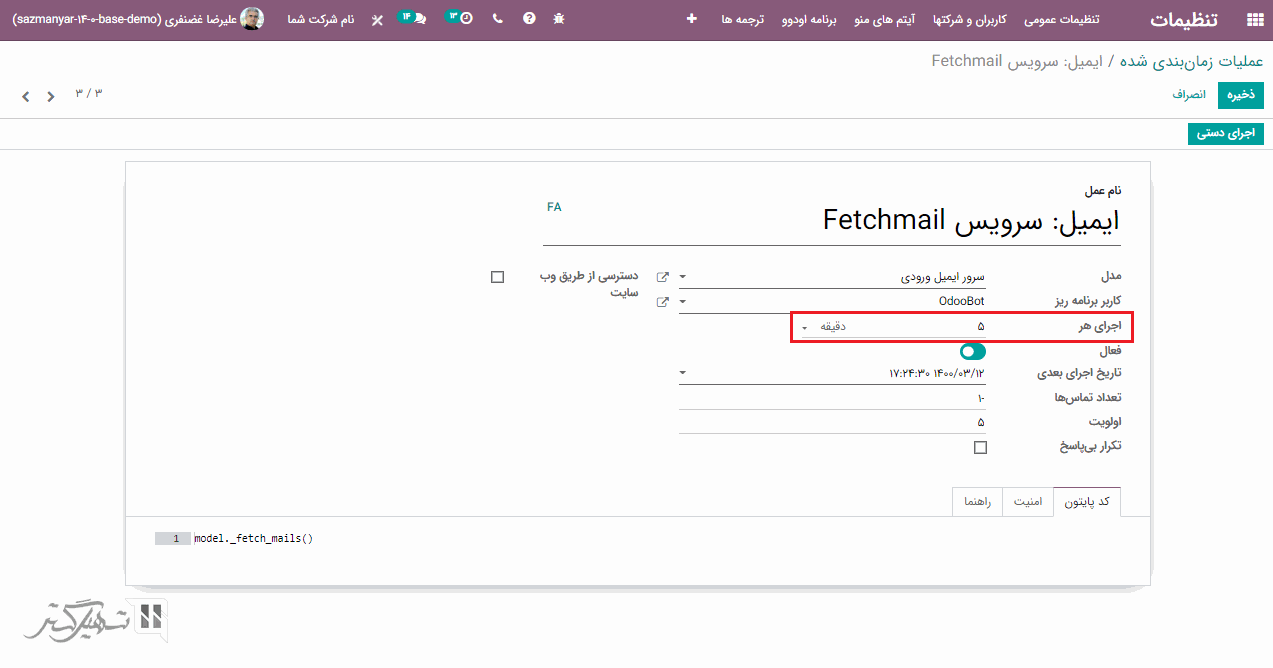The height and width of the screenshot is (668, 1273).
Task: Click the اولویت input field
Action: pyautogui.click(x=832, y=422)
